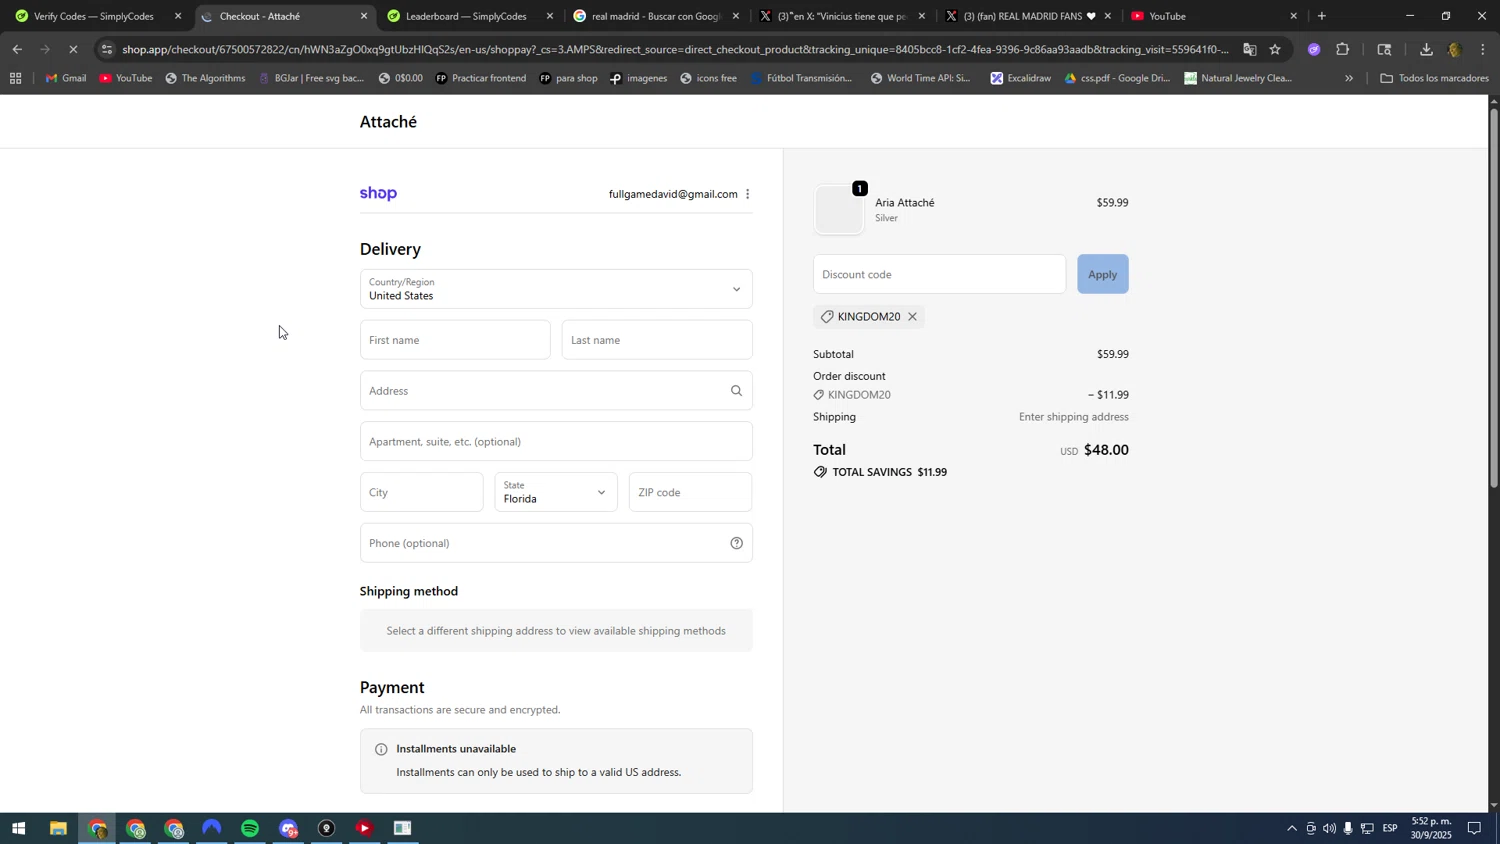Open the YouTube bookmark
Viewport: 1500px width, 844px height.
[x=126, y=78]
